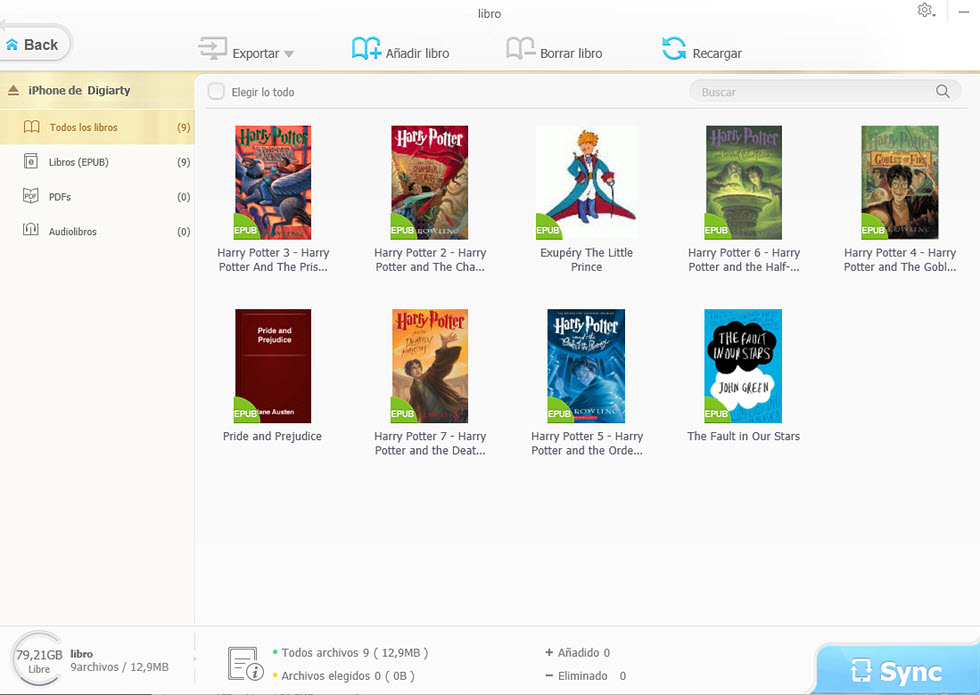Viewport: 980px width, 695px height.
Task: Select the Harry Potter 5 book cover
Action: 586,366
